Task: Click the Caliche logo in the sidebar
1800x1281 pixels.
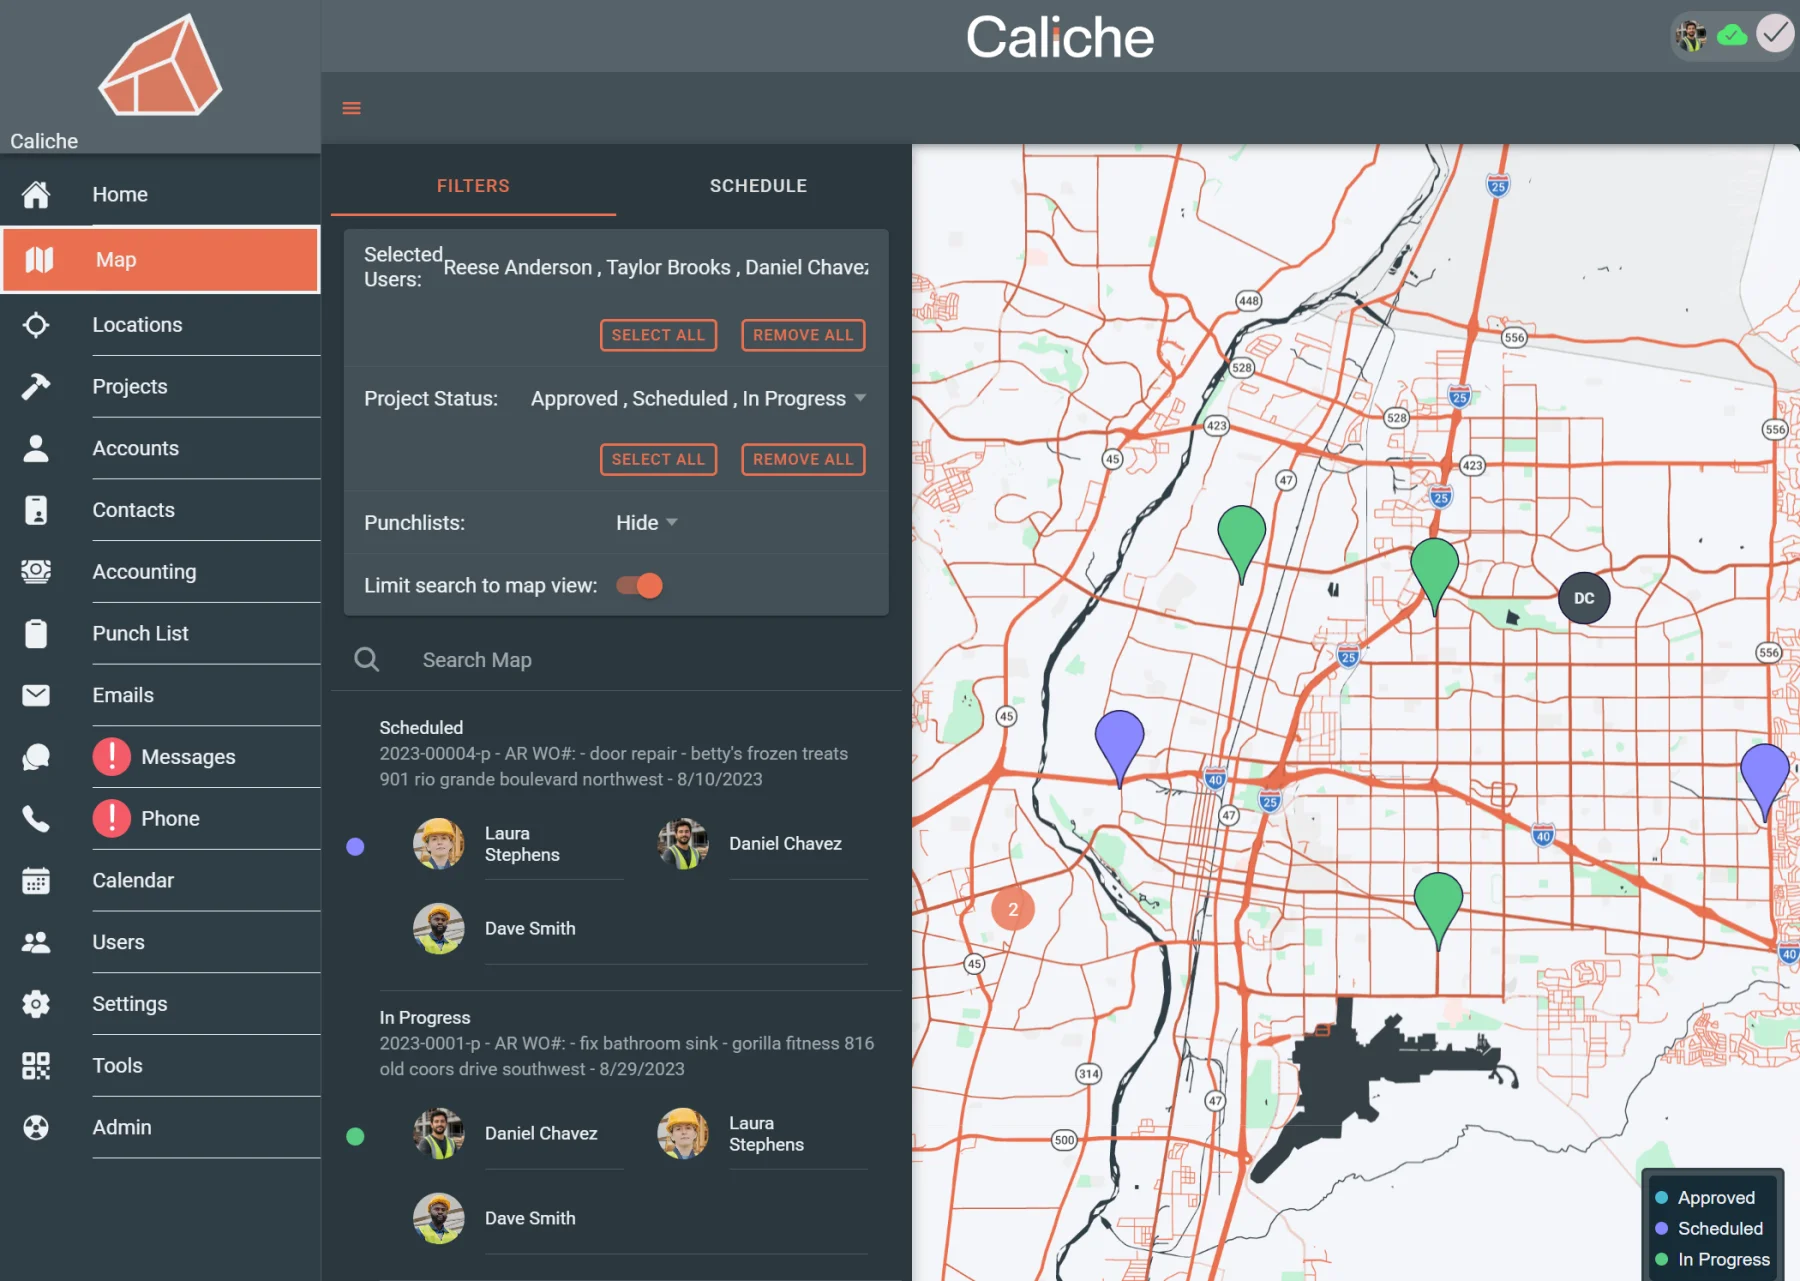Action: click(160, 65)
